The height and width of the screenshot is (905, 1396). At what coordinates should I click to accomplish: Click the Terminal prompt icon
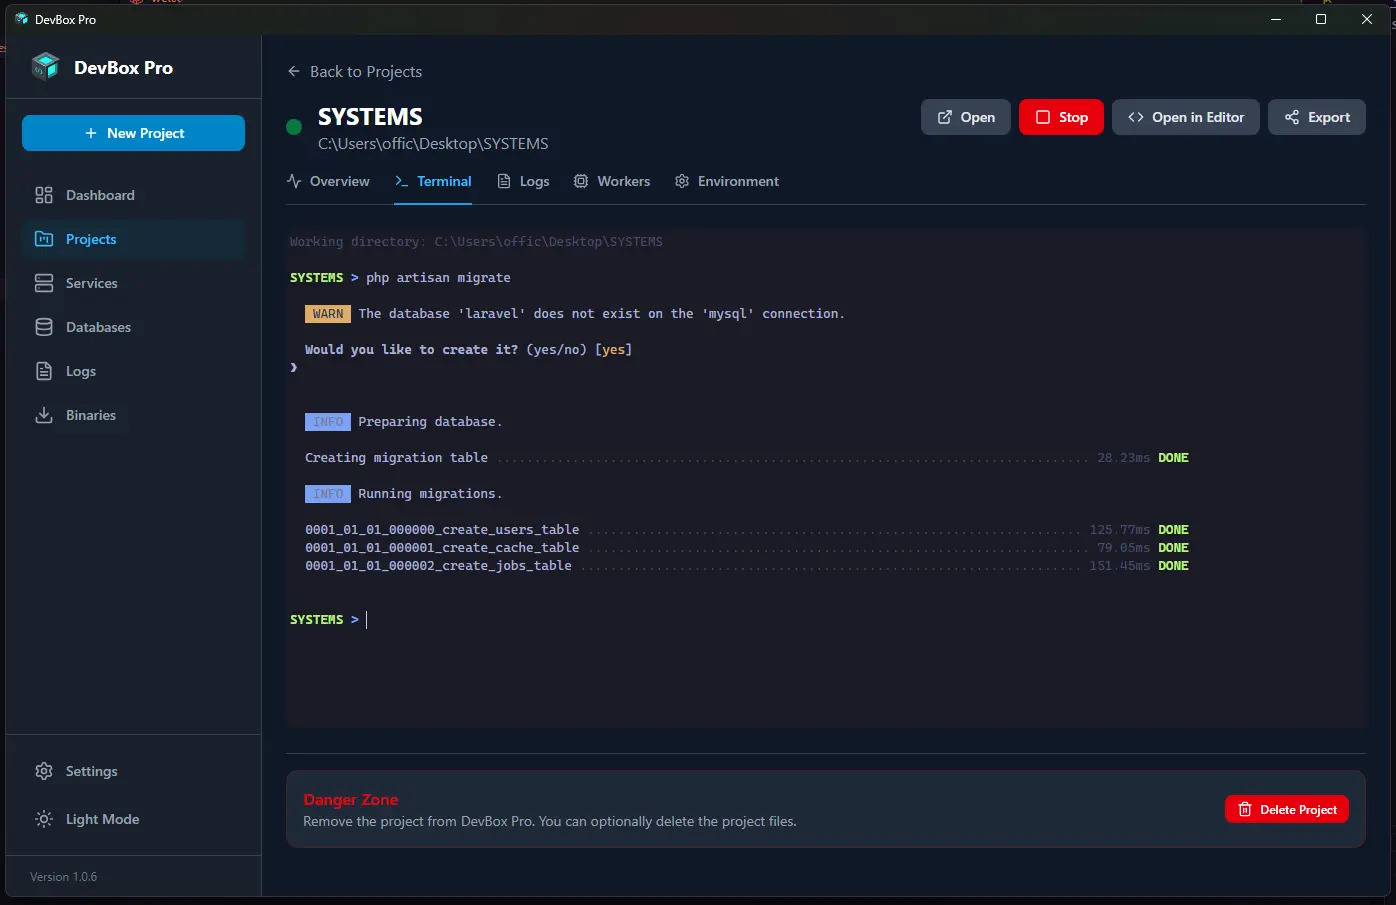pyautogui.click(x=401, y=181)
